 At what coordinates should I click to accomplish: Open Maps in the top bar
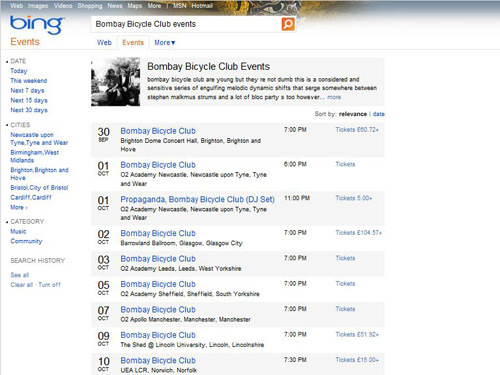(x=135, y=6)
